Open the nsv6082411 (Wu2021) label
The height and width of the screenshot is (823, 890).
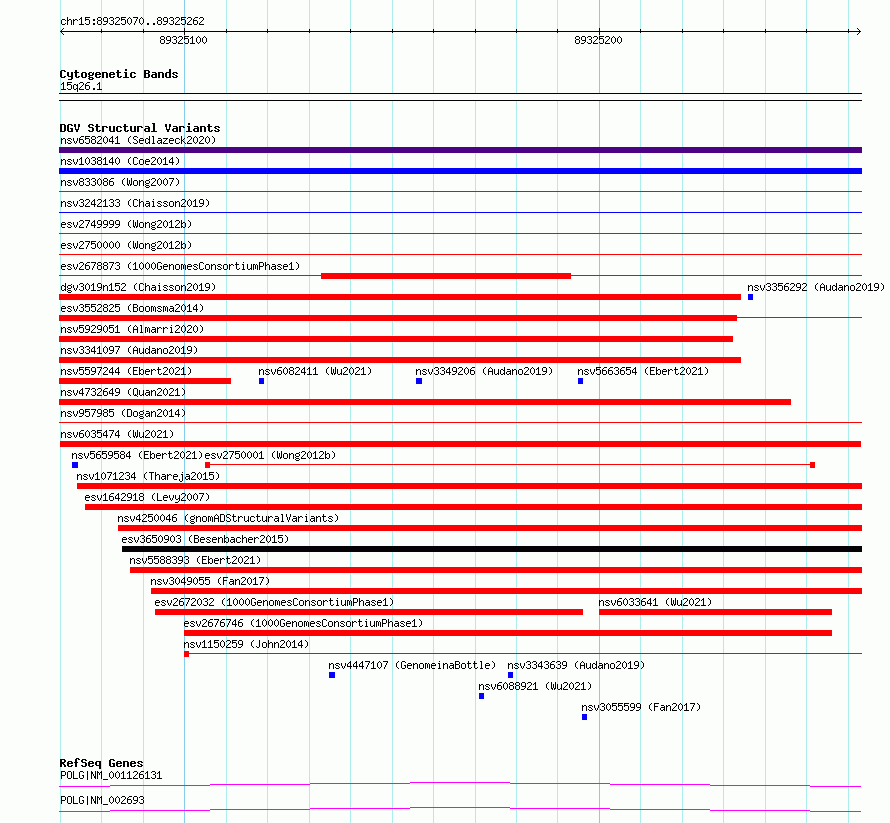pyautogui.click(x=315, y=371)
